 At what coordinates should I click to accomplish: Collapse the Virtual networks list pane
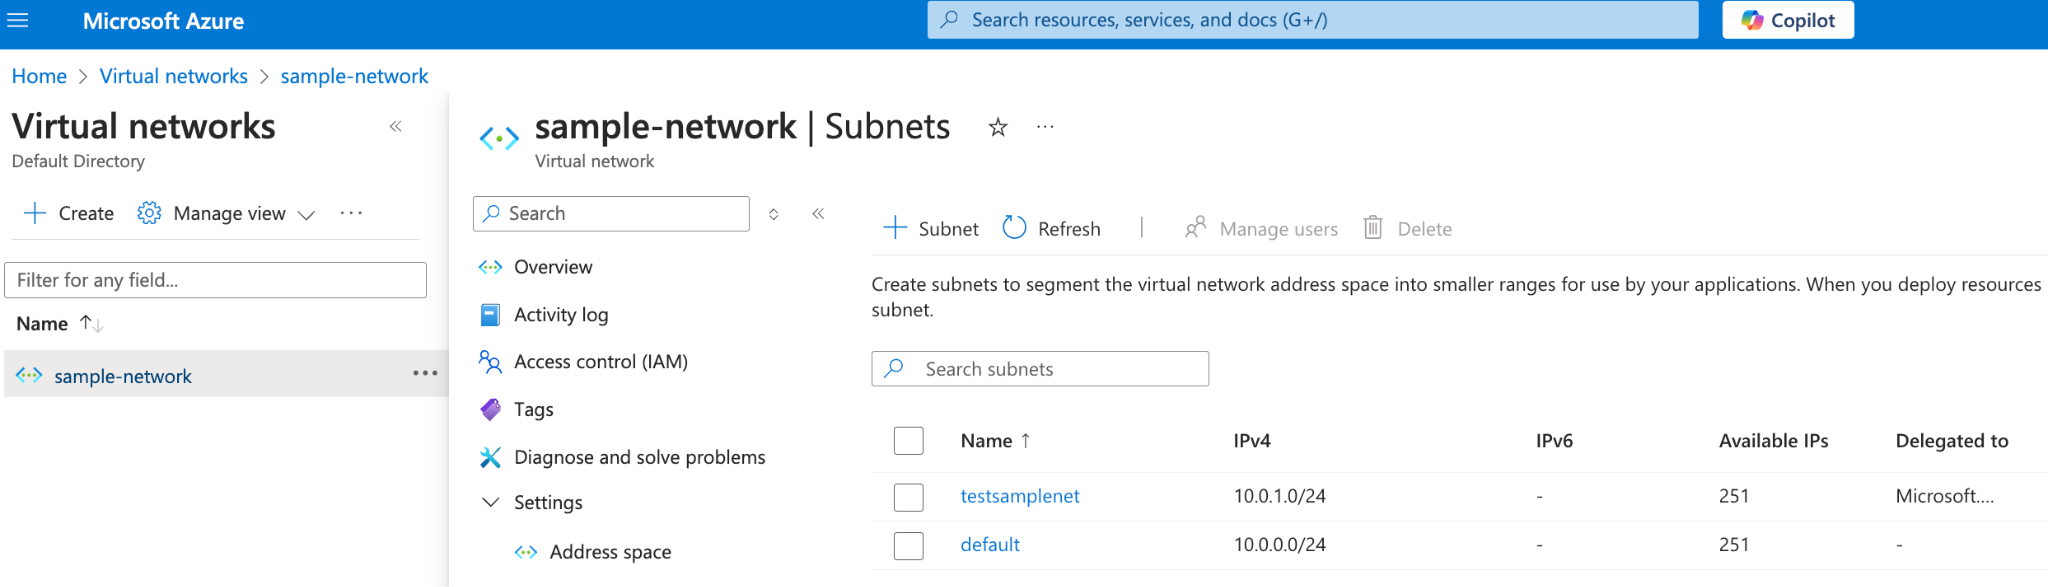[396, 126]
